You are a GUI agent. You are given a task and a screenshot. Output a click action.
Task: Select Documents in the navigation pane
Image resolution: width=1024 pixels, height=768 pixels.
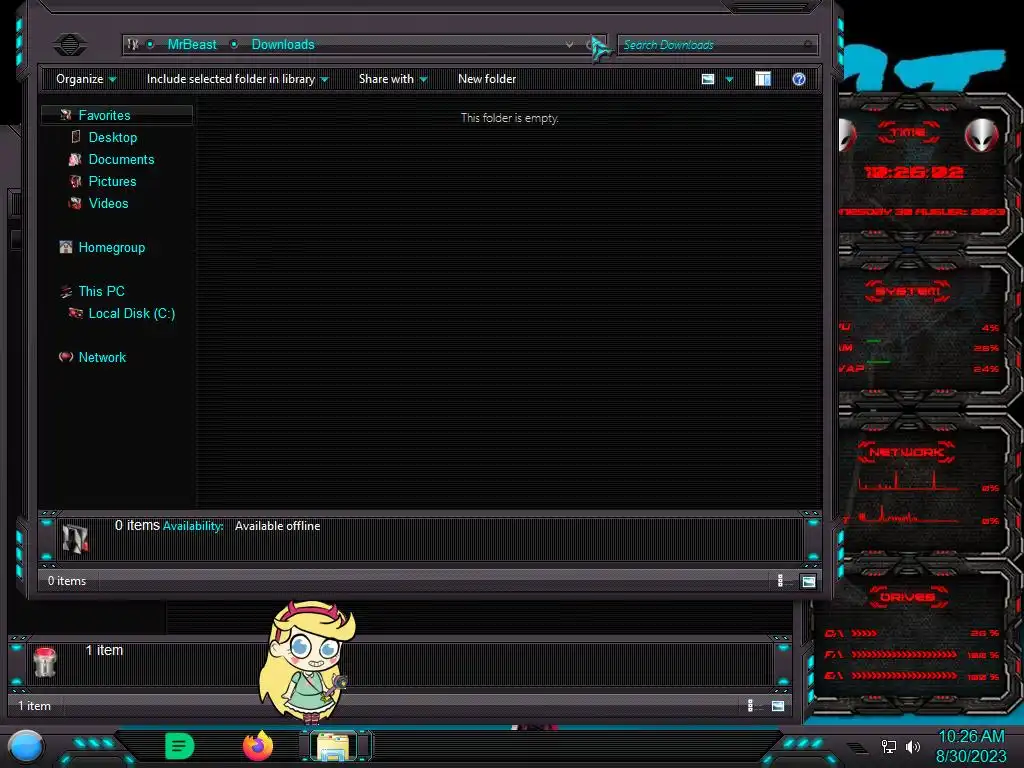coord(121,159)
